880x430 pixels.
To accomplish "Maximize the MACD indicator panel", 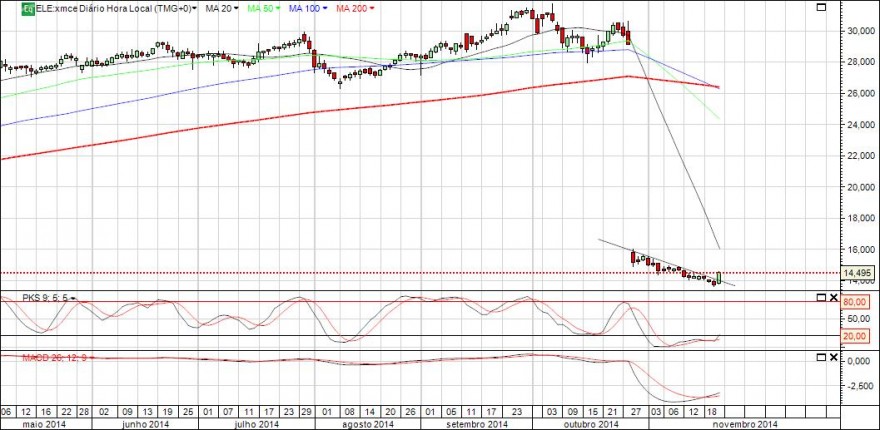I will (x=821, y=357).
